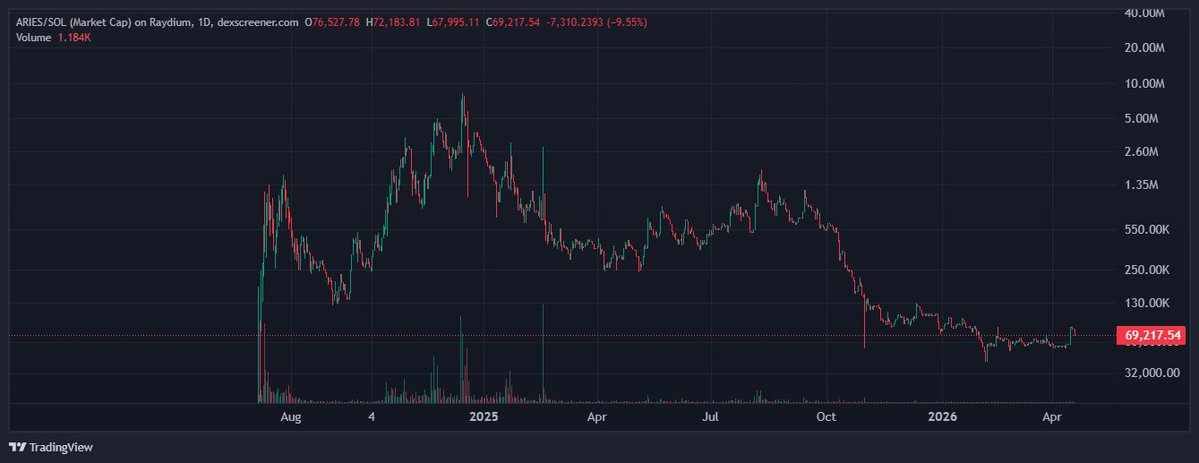Click the 2025 label on time axis
The image size is (1199, 463).
(x=483, y=417)
